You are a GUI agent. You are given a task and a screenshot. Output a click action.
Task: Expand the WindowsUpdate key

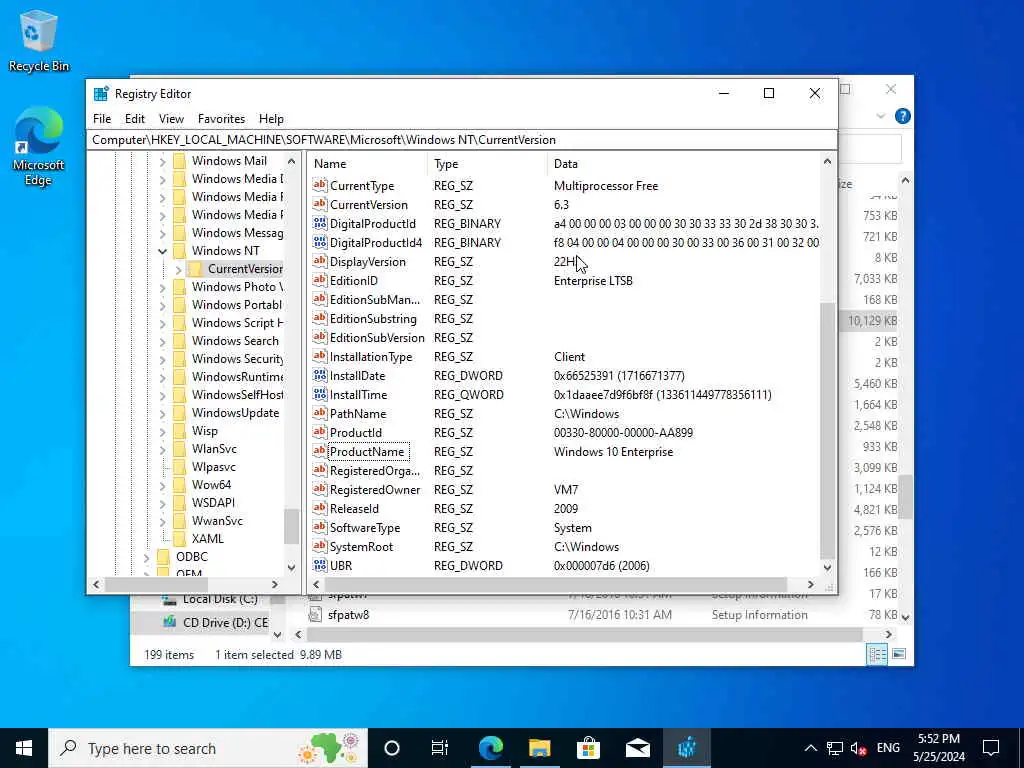162,413
